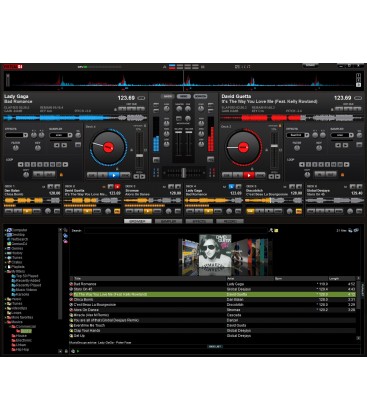This screenshot has width=367, height=420.
Task: Sort the track list by Length column
Action: pos(342,279)
